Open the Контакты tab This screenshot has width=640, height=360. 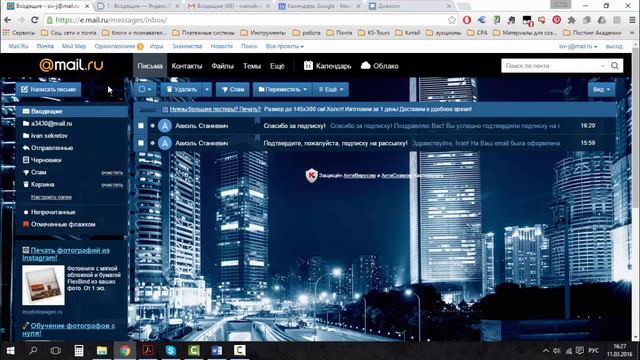tap(187, 66)
